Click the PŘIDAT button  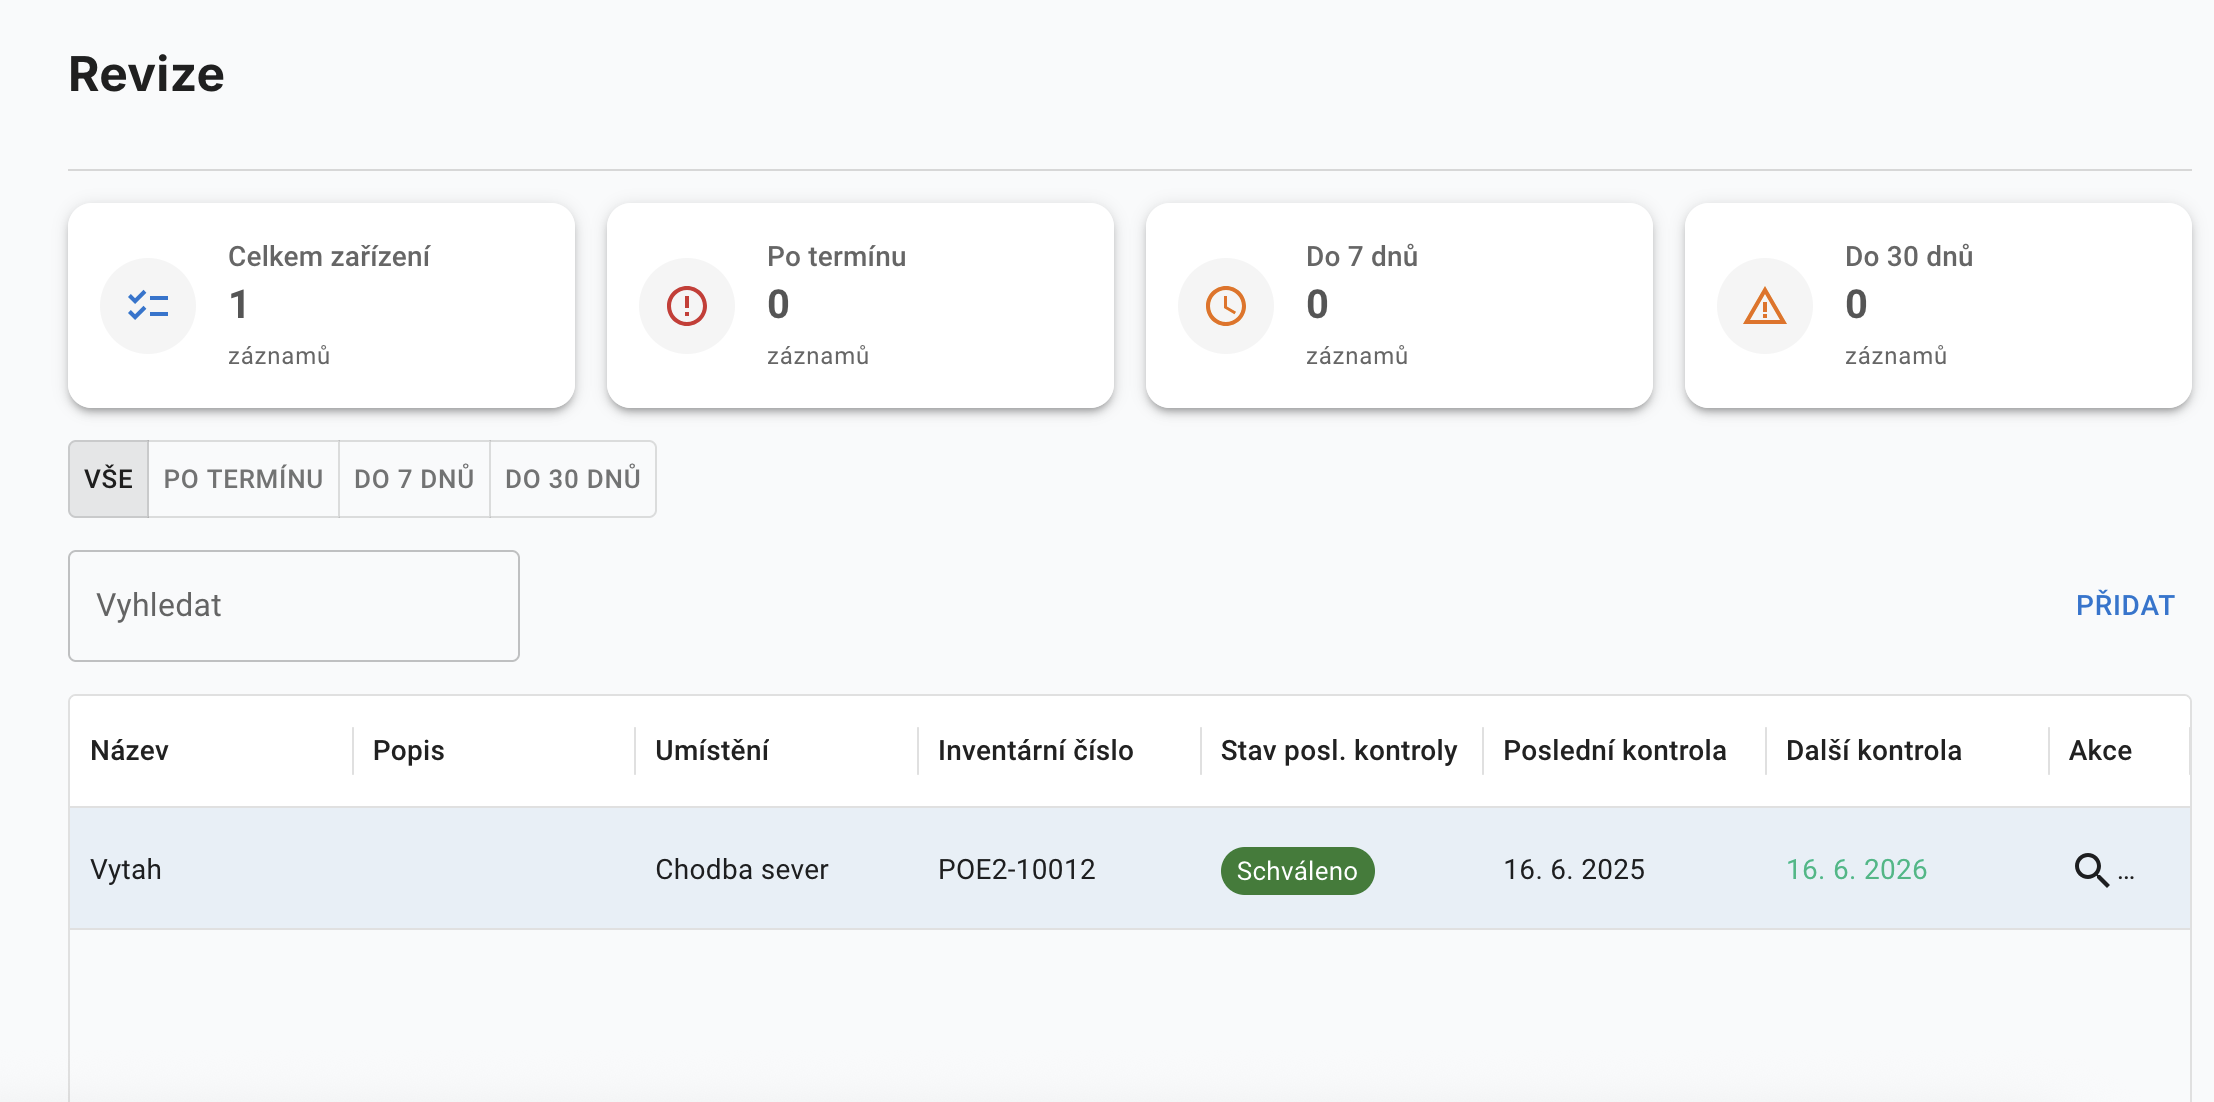pyautogui.click(x=2125, y=605)
